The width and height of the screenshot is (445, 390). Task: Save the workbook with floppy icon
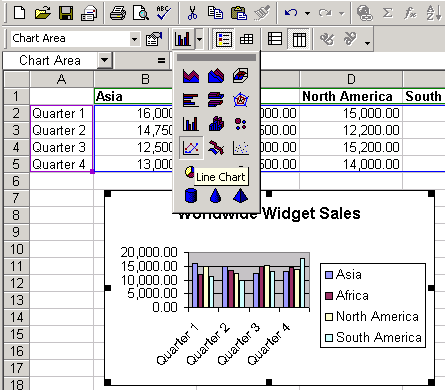pos(66,13)
